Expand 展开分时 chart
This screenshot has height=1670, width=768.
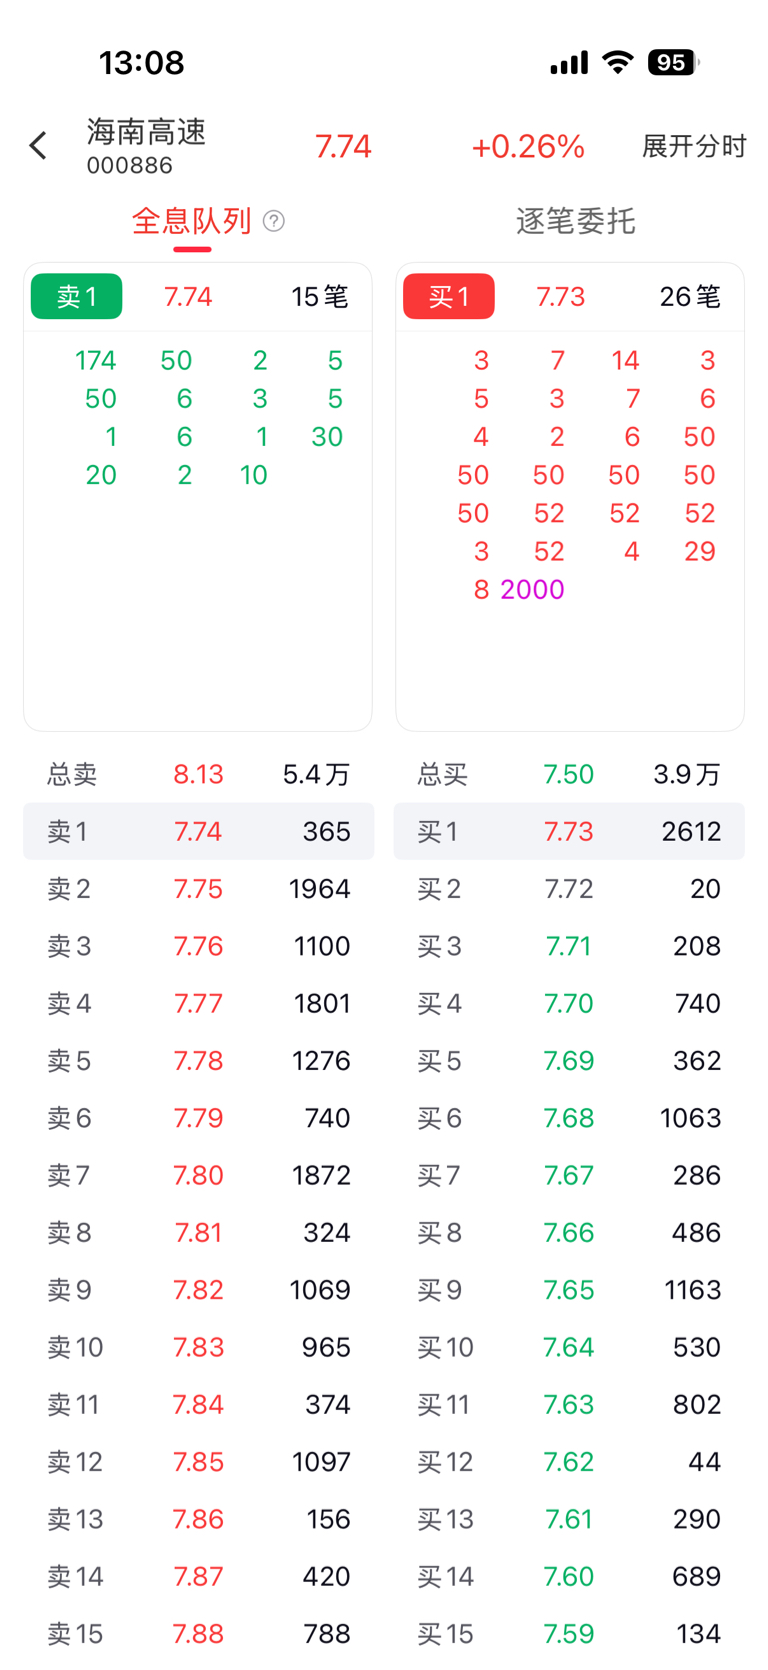pos(693,147)
